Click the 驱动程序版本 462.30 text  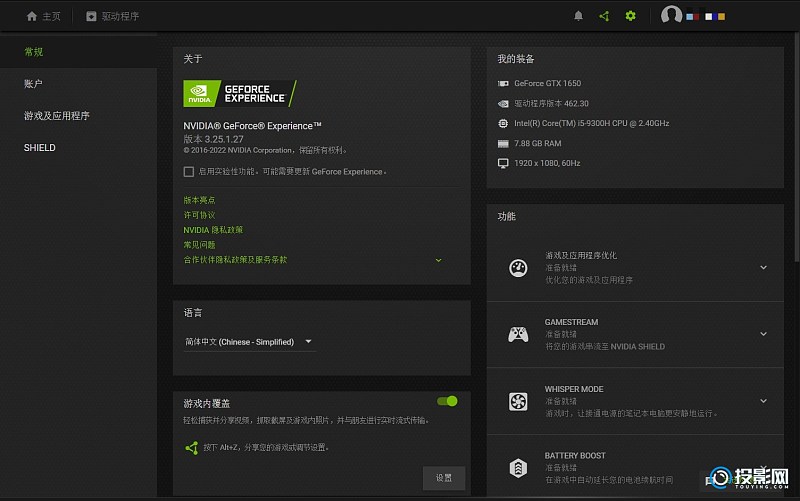click(551, 104)
